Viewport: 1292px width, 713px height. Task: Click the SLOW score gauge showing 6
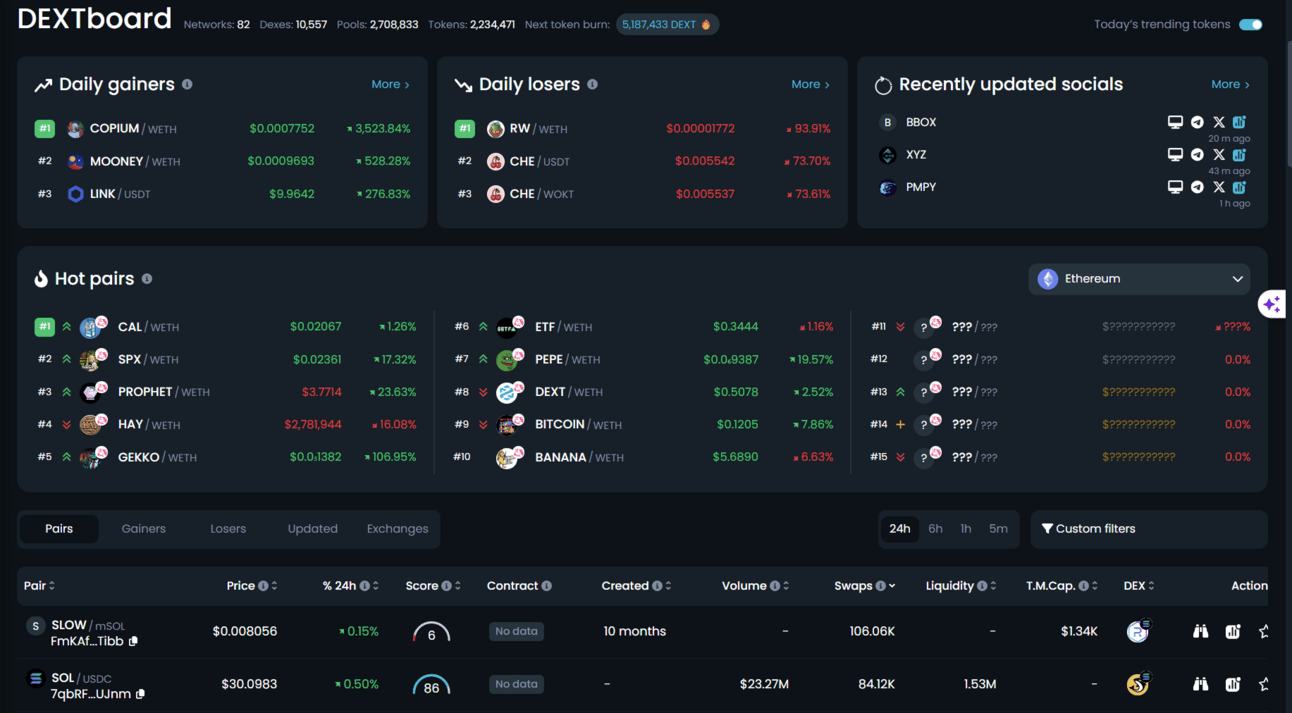coord(431,632)
